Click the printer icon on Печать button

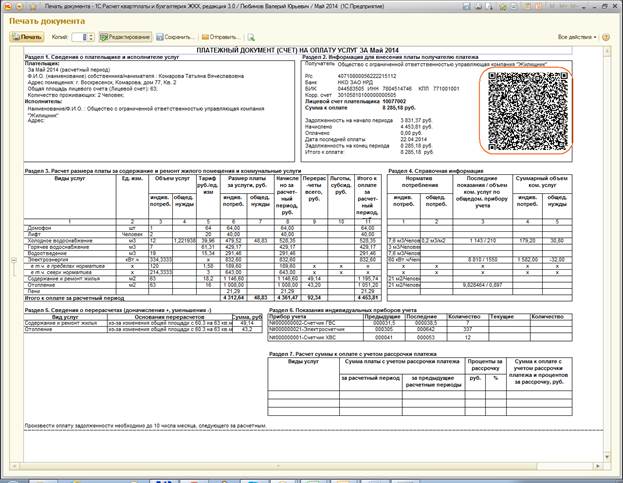tap(16, 37)
